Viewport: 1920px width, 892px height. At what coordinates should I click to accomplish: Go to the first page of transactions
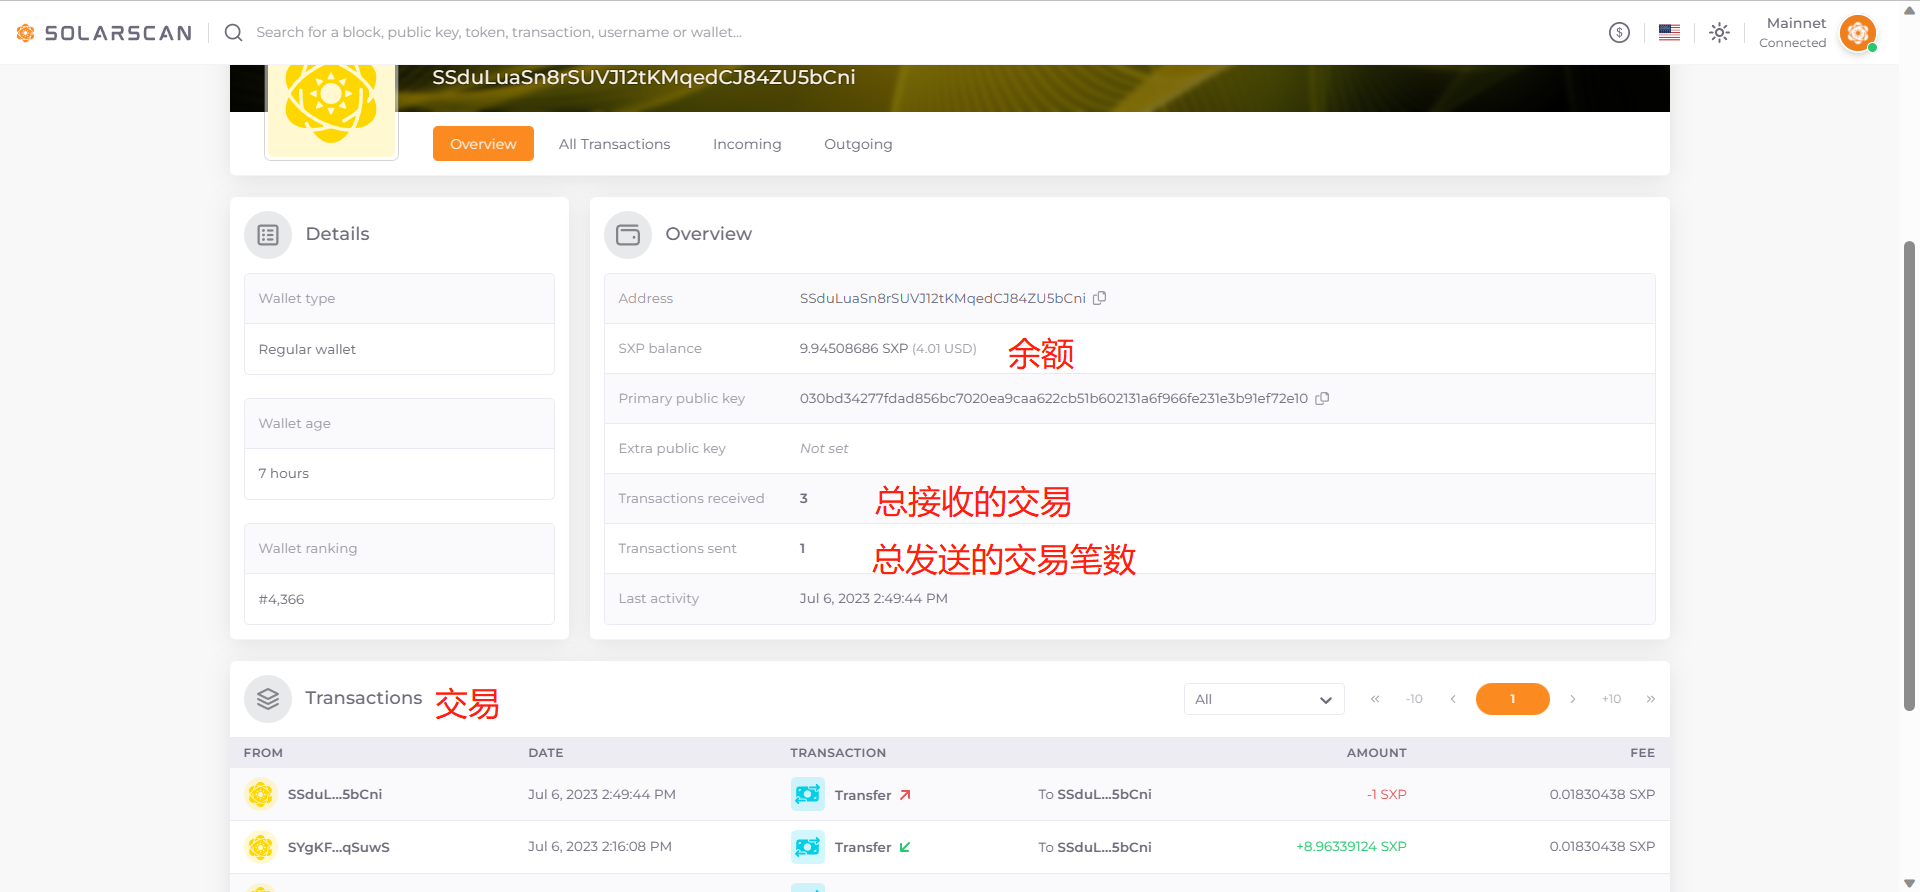tap(1375, 699)
